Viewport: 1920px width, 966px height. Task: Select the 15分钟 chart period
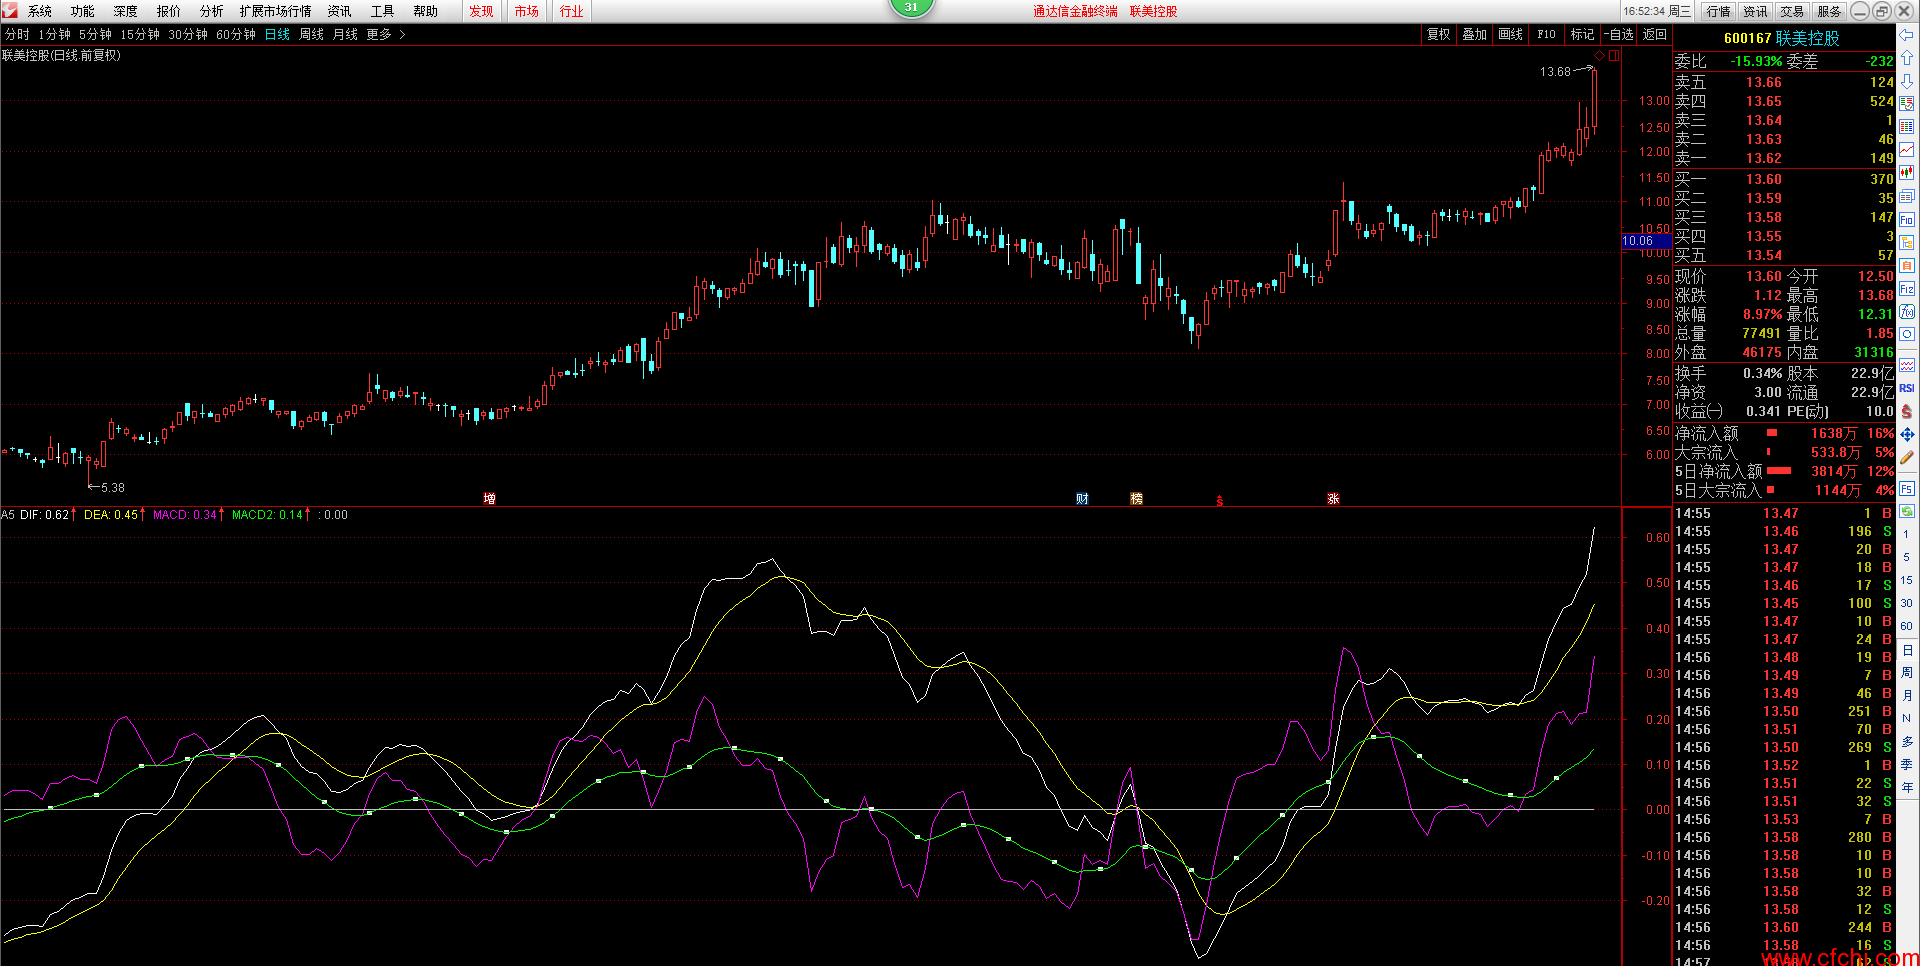pos(140,34)
